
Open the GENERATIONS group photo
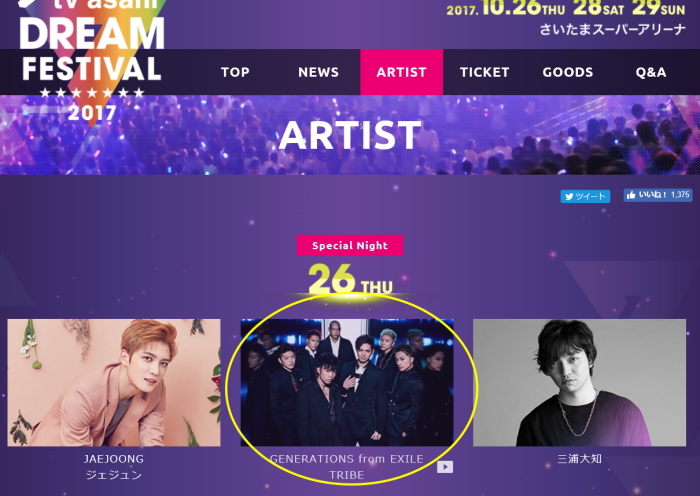click(347, 383)
